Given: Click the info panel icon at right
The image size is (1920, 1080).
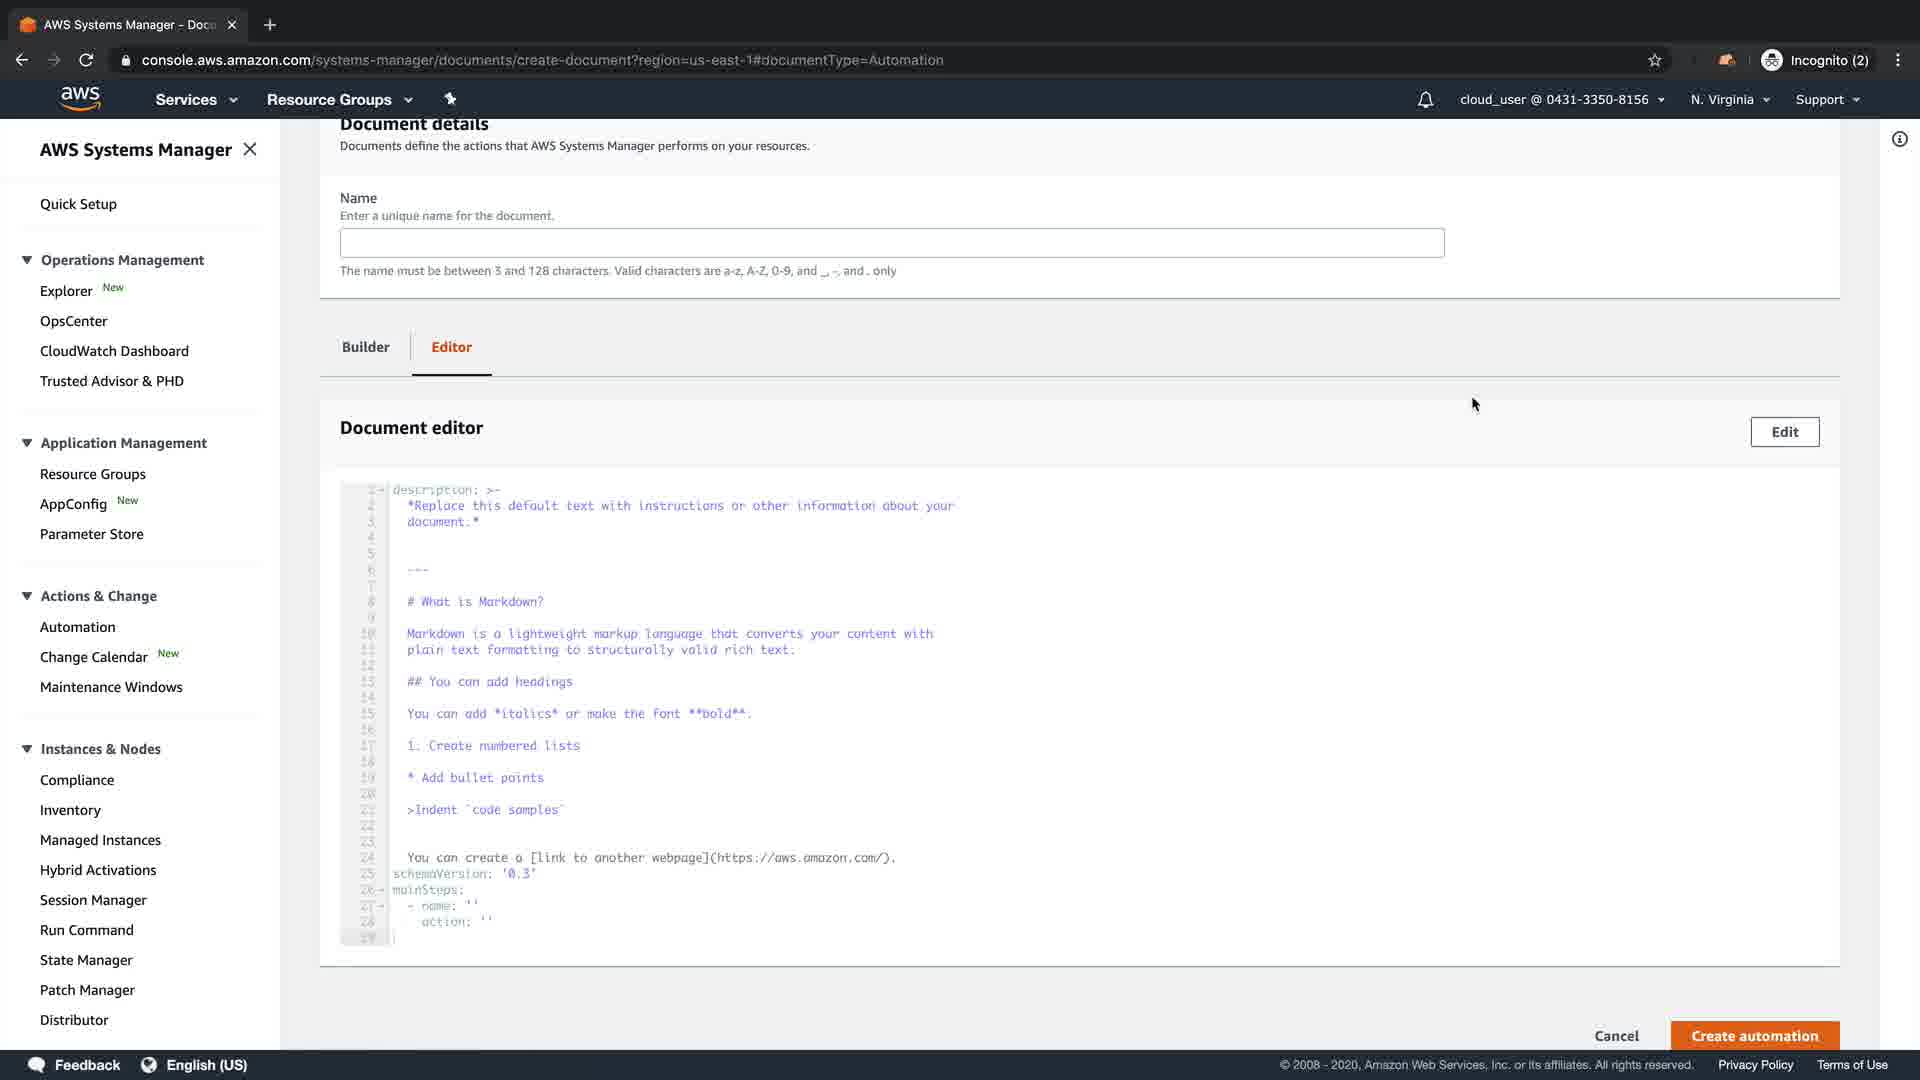Looking at the screenshot, I should point(1899,139).
